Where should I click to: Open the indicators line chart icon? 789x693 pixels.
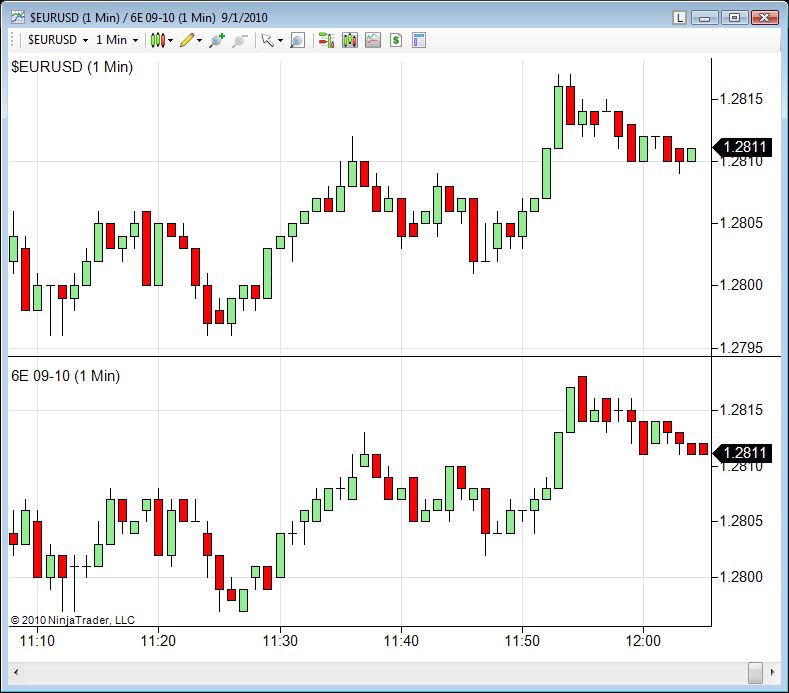(373, 40)
